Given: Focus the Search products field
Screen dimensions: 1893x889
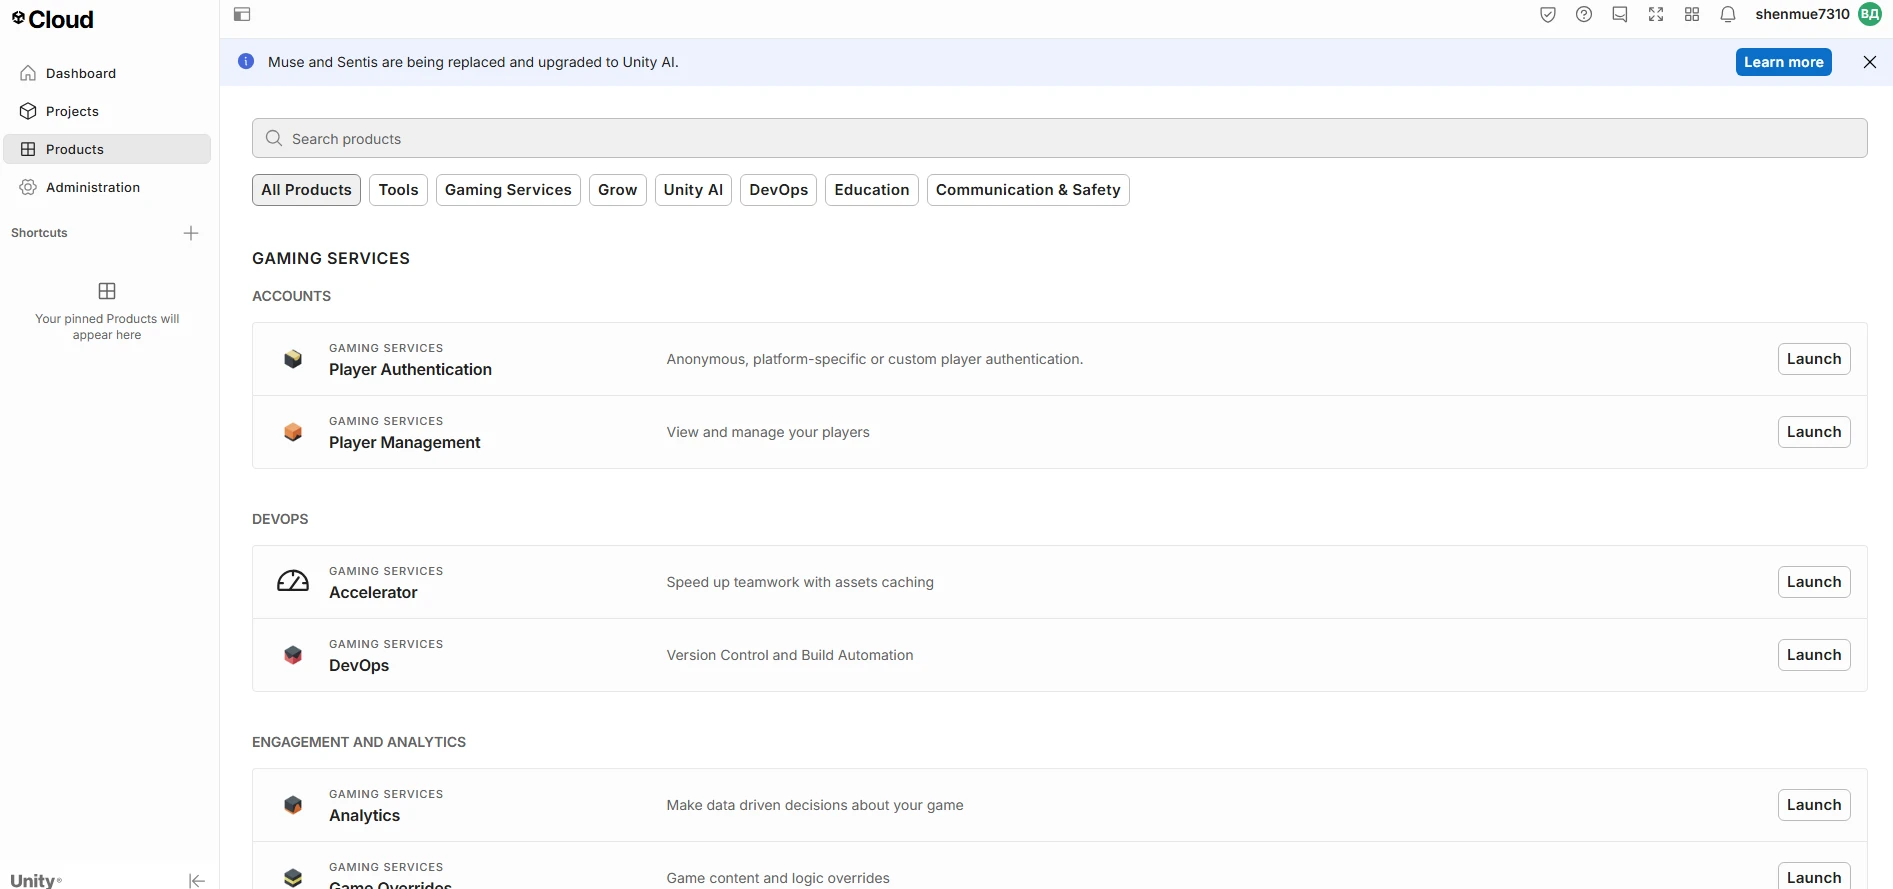Looking at the screenshot, I should point(1060,138).
